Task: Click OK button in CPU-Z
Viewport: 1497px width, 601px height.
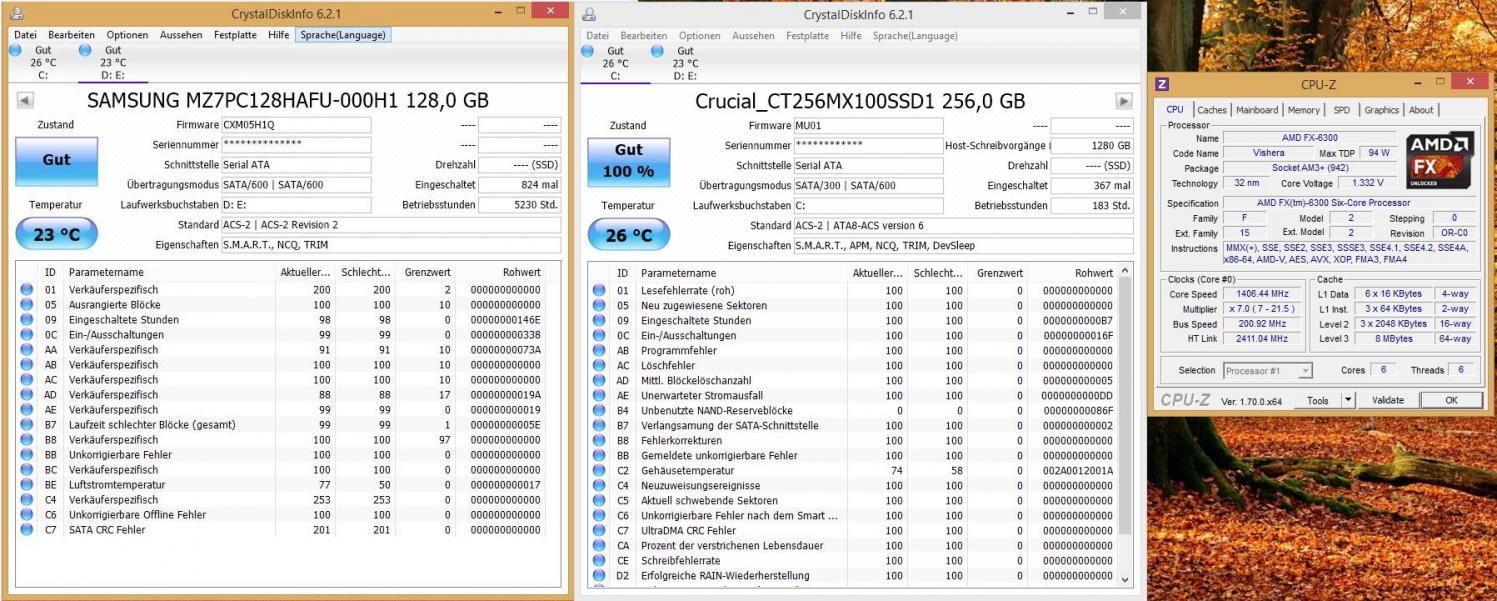Action: tap(1451, 400)
